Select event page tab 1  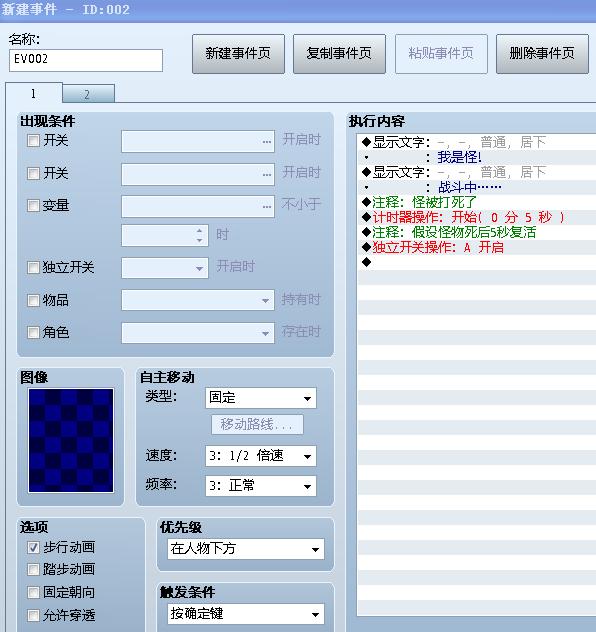click(34, 94)
